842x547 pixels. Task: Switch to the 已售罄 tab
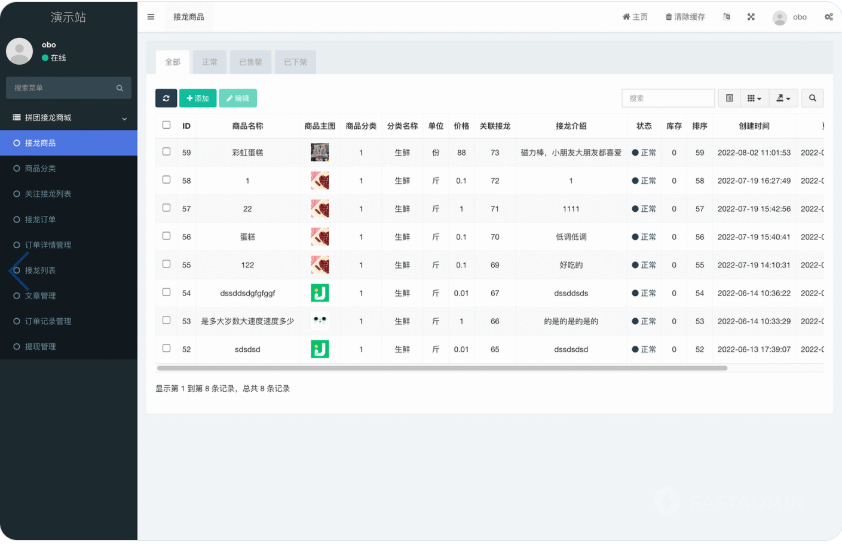[x=250, y=62]
